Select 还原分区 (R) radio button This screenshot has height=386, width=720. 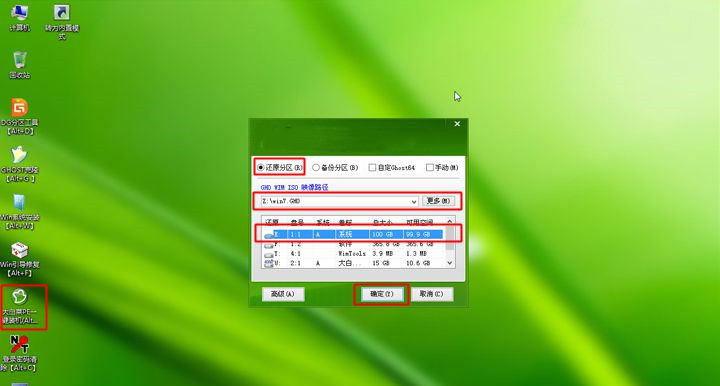261,168
